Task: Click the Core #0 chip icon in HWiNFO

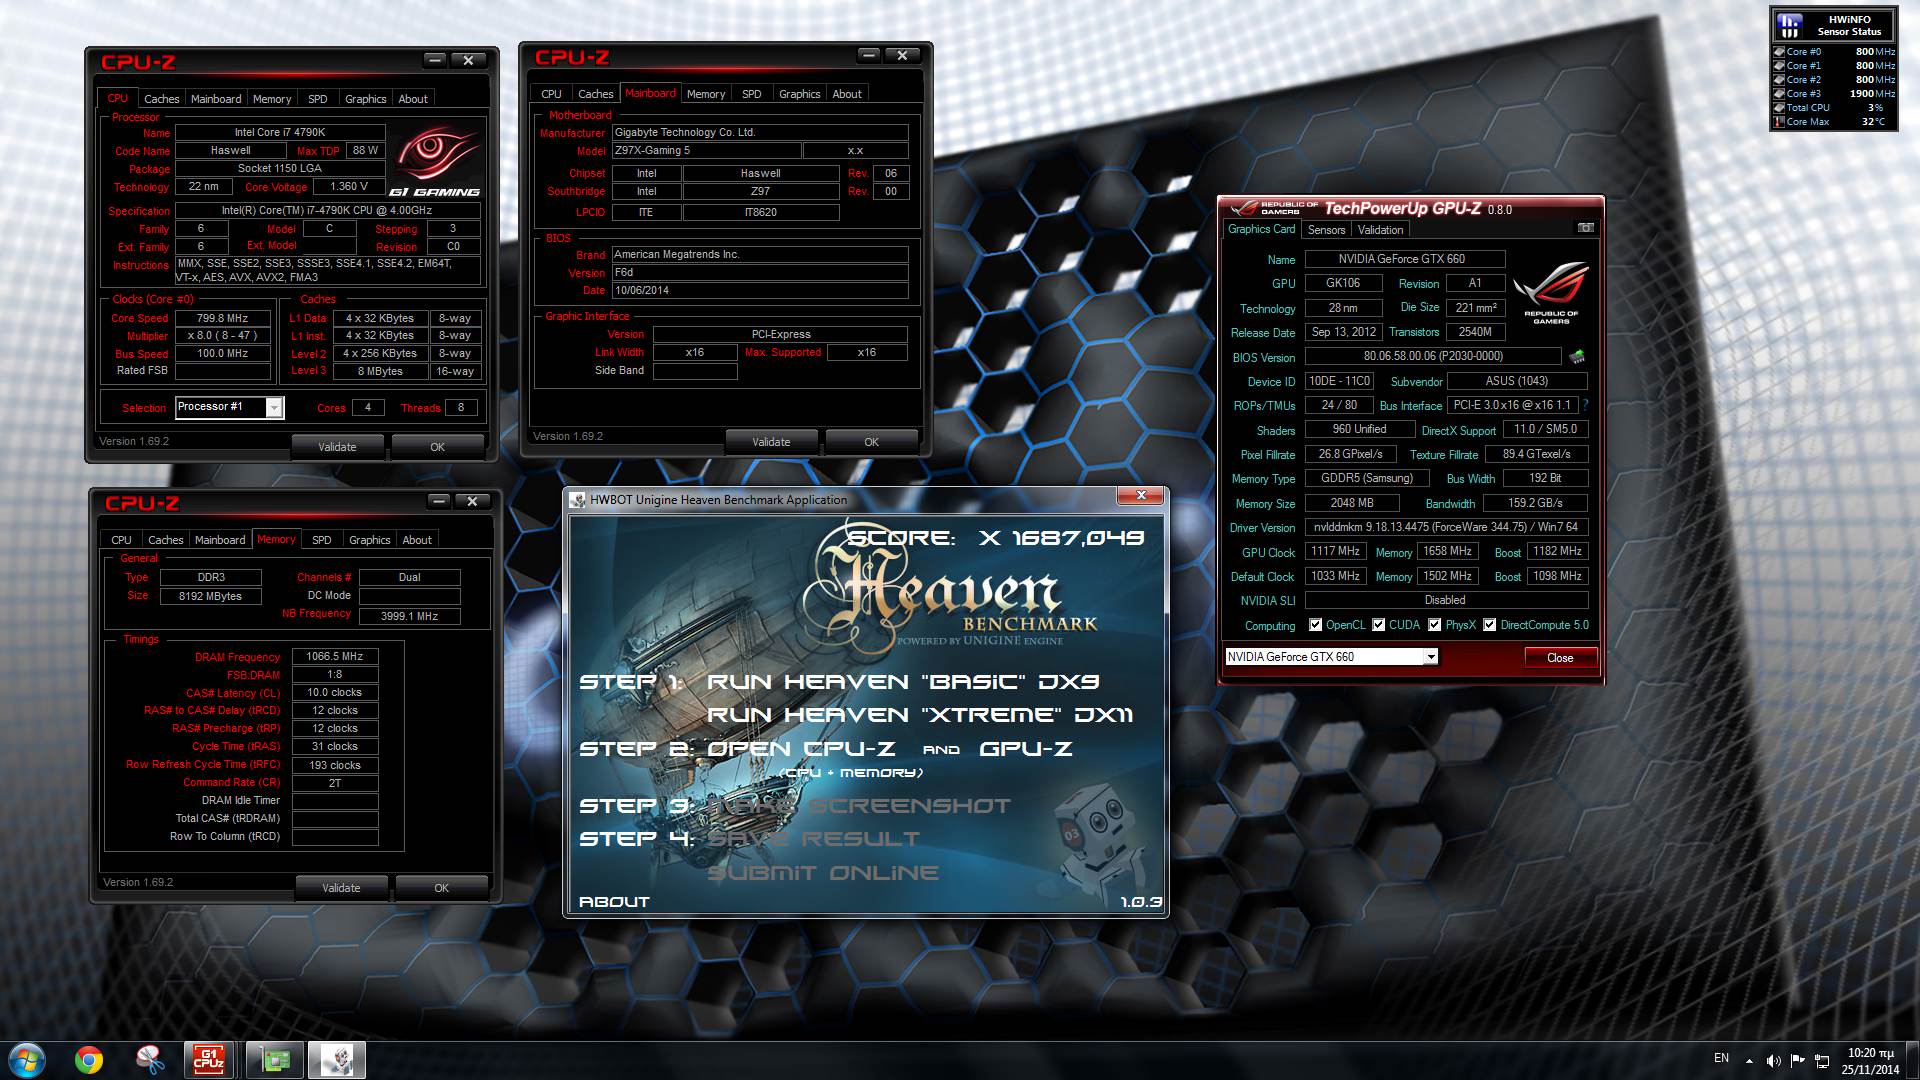Action: coord(1779,51)
